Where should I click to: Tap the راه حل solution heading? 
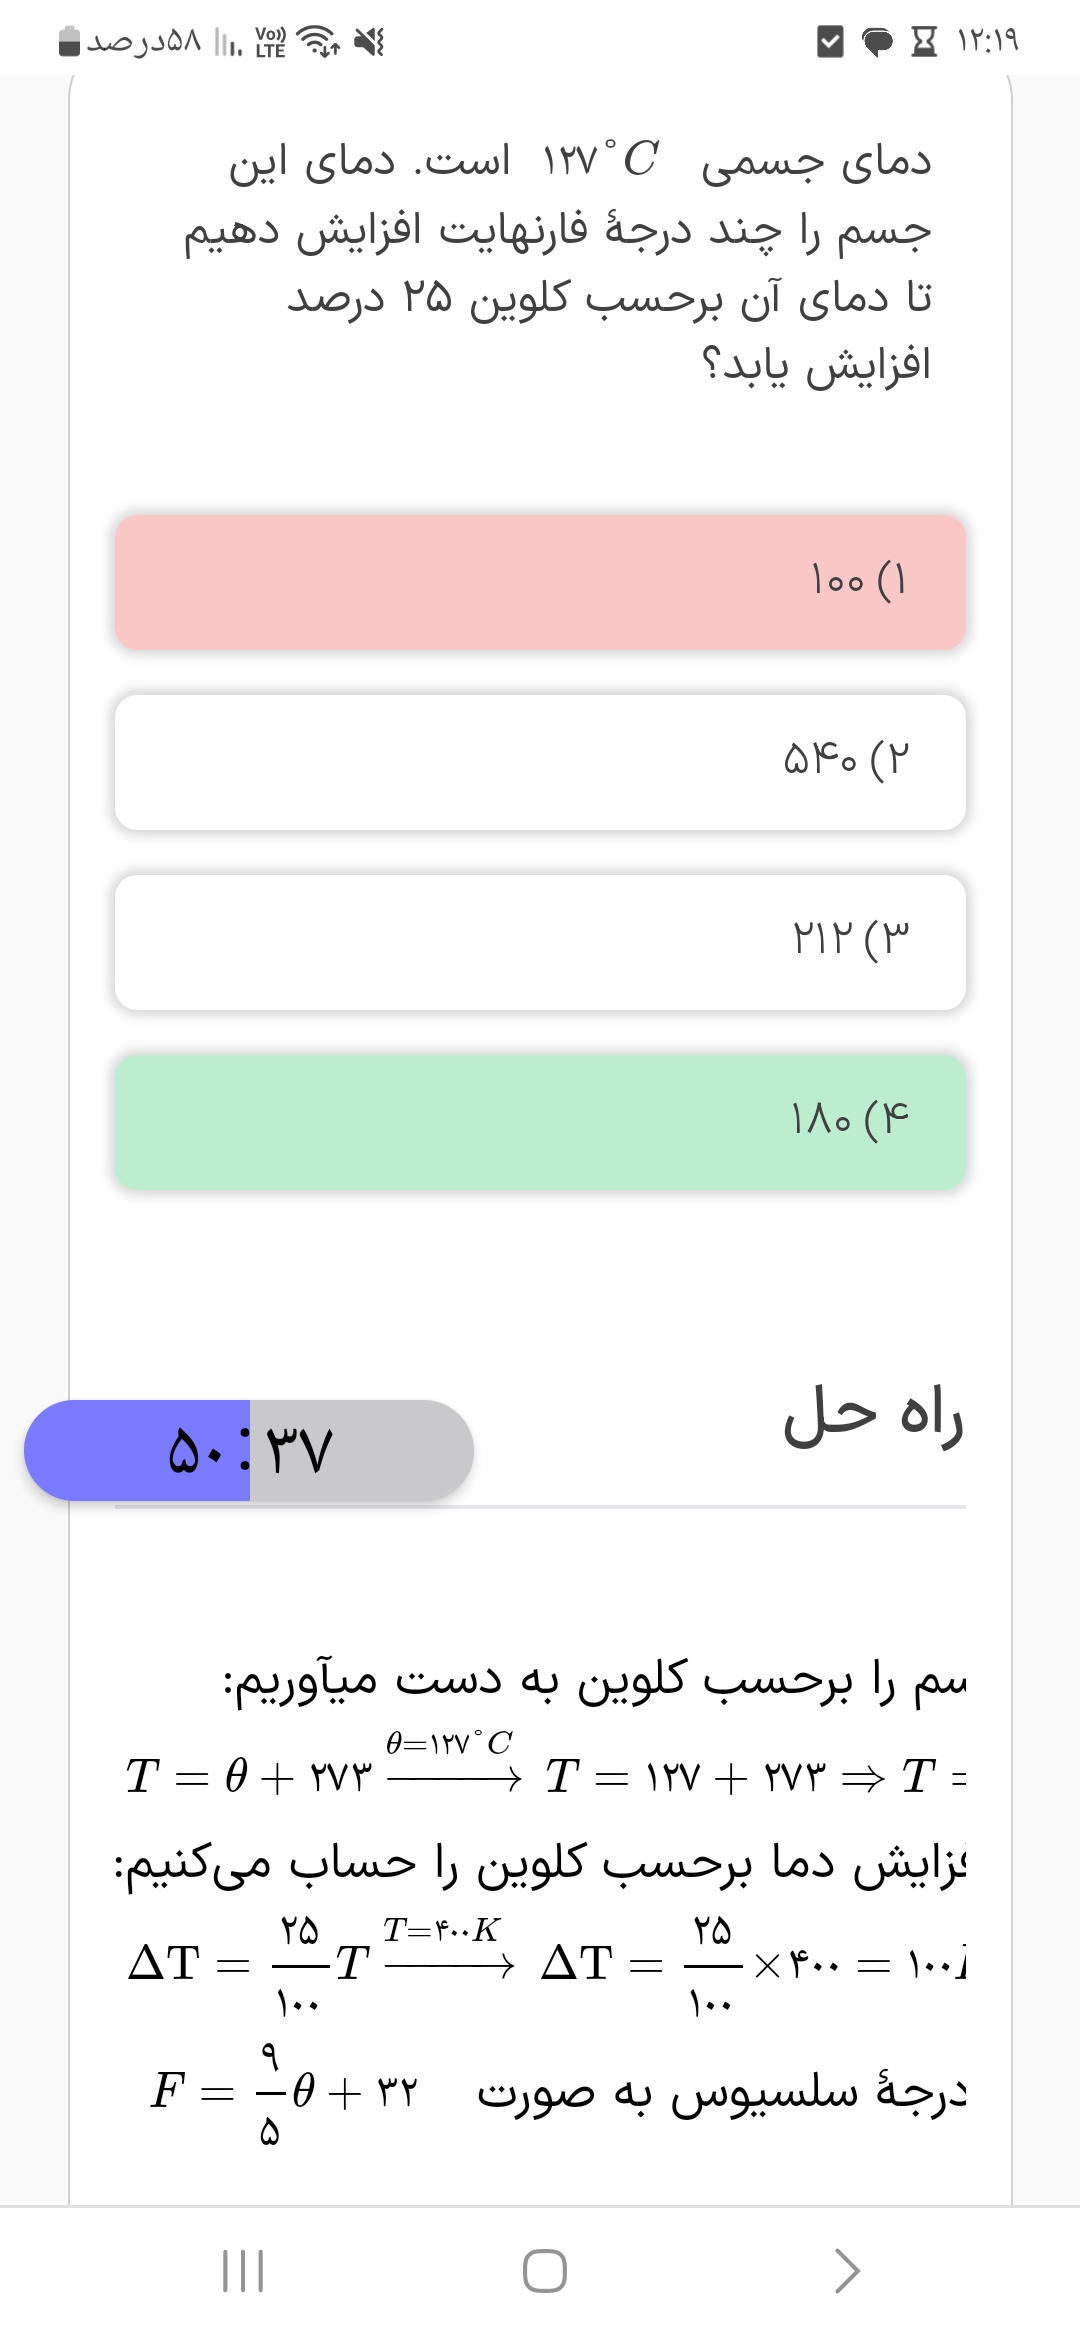(x=872, y=1417)
